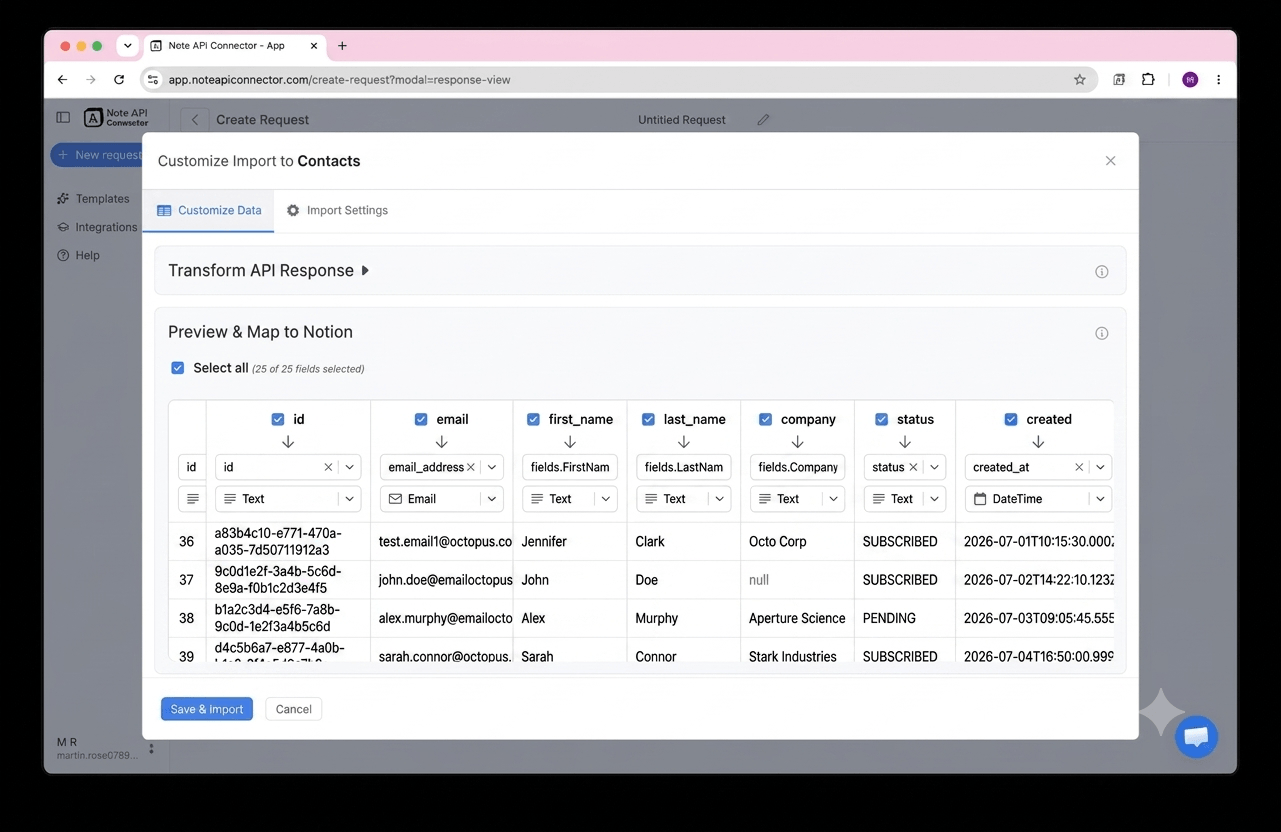
Task: Uncheck the id column checkbox
Action: 278,420
